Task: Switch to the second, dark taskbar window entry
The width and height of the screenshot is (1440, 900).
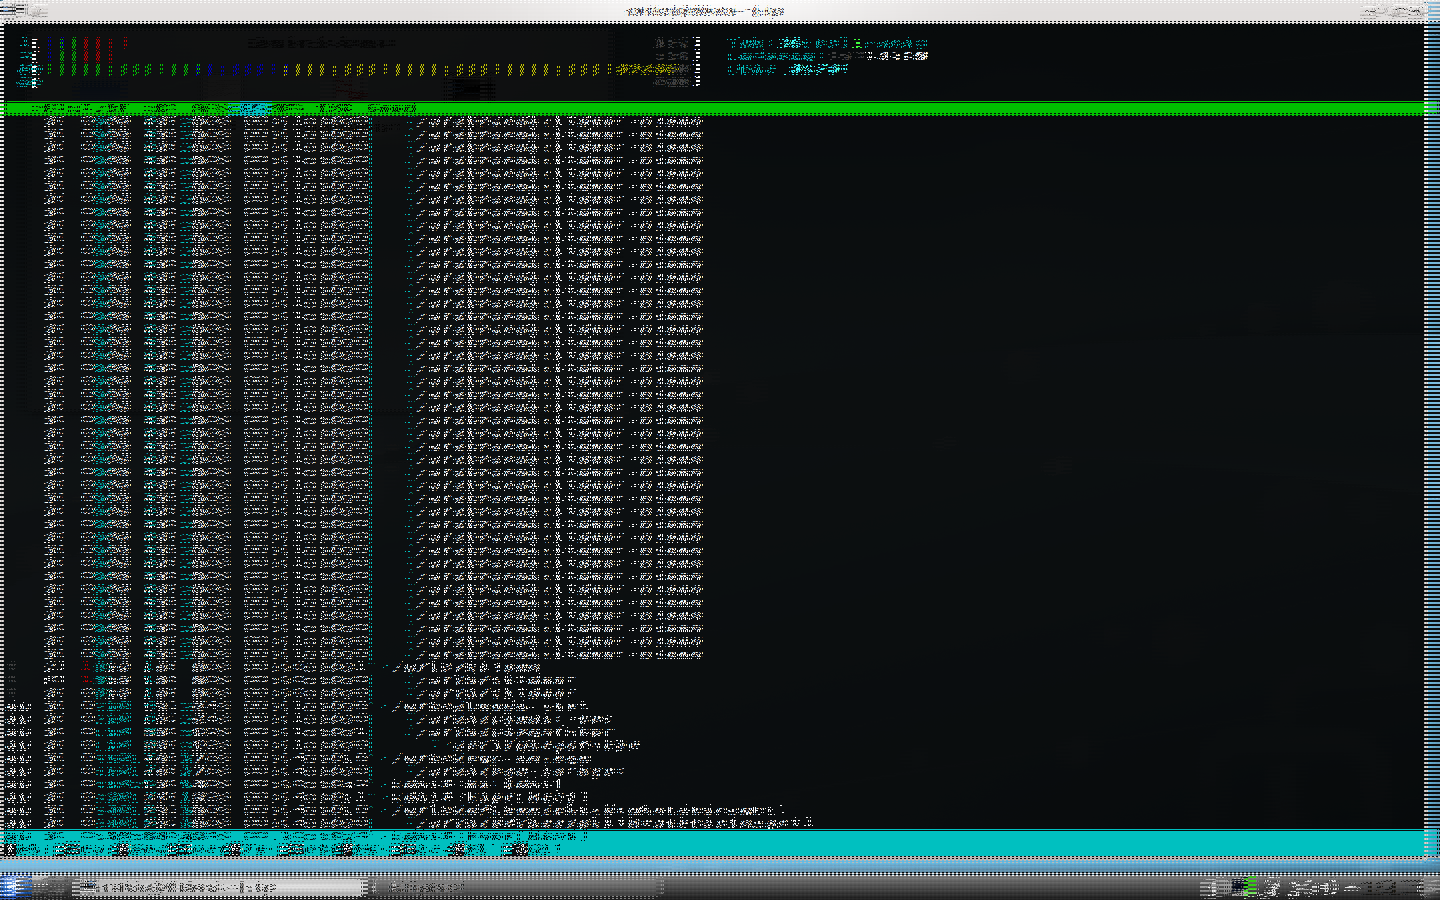Action: point(518,887)
